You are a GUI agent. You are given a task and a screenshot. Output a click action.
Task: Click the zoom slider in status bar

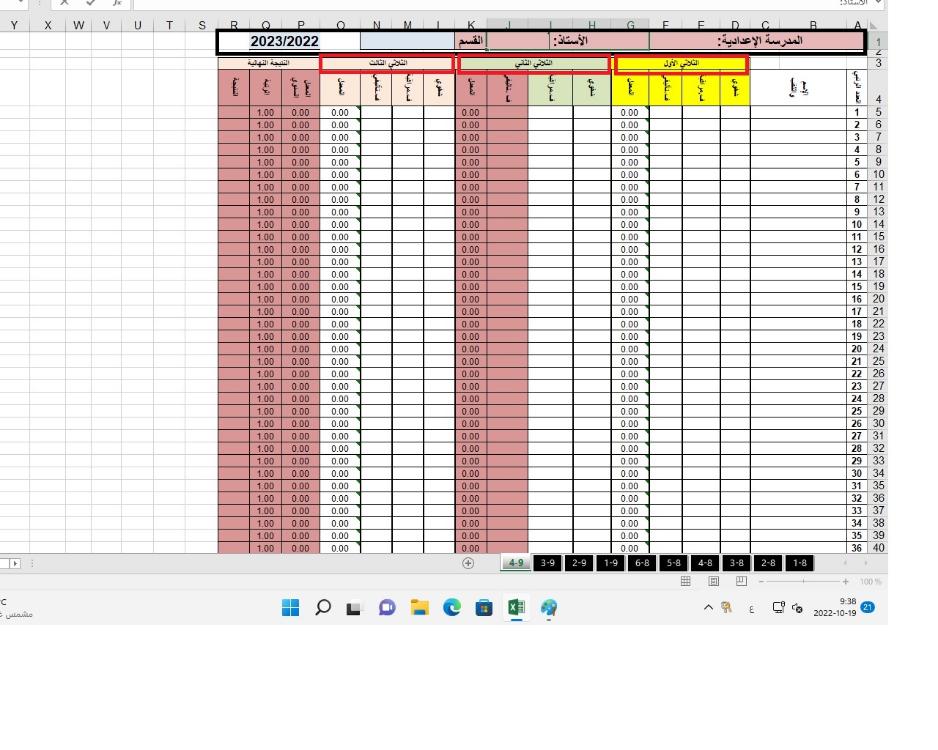[802, 581]
